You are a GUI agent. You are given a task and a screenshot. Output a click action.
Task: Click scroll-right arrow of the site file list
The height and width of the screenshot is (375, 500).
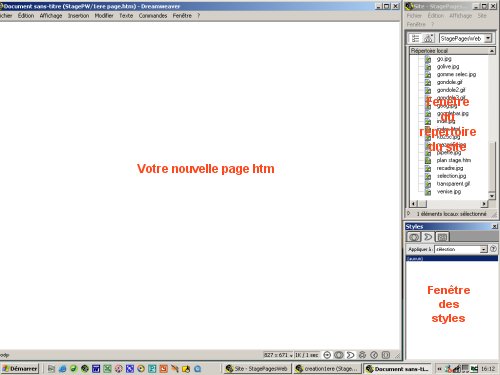tap(484, 203)
